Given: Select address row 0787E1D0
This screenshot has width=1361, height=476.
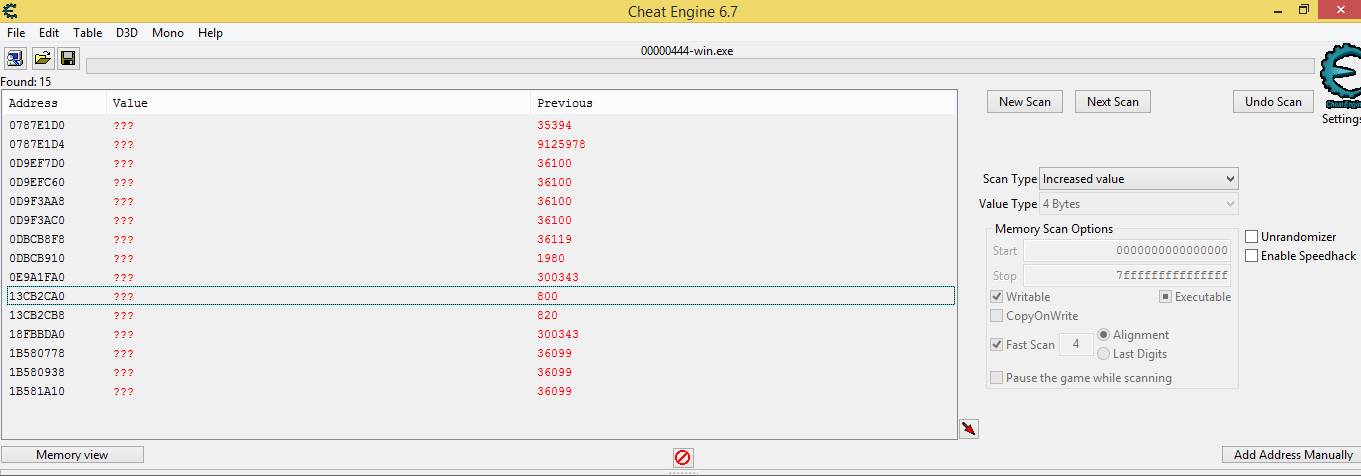Looking at the screenshot, I should [x=480, y=126].
